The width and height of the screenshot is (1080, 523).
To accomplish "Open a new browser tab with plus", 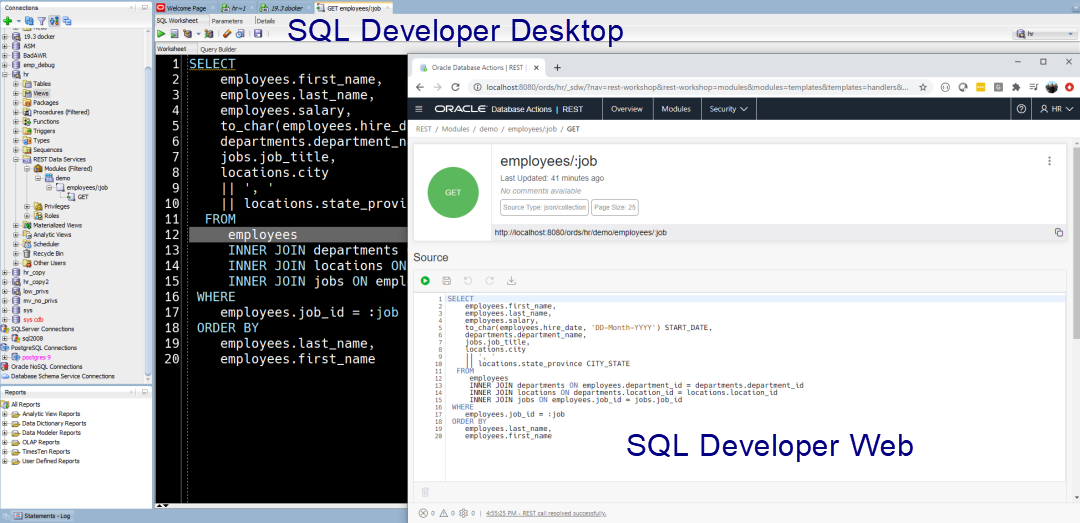I will click(x=557, y=68).
